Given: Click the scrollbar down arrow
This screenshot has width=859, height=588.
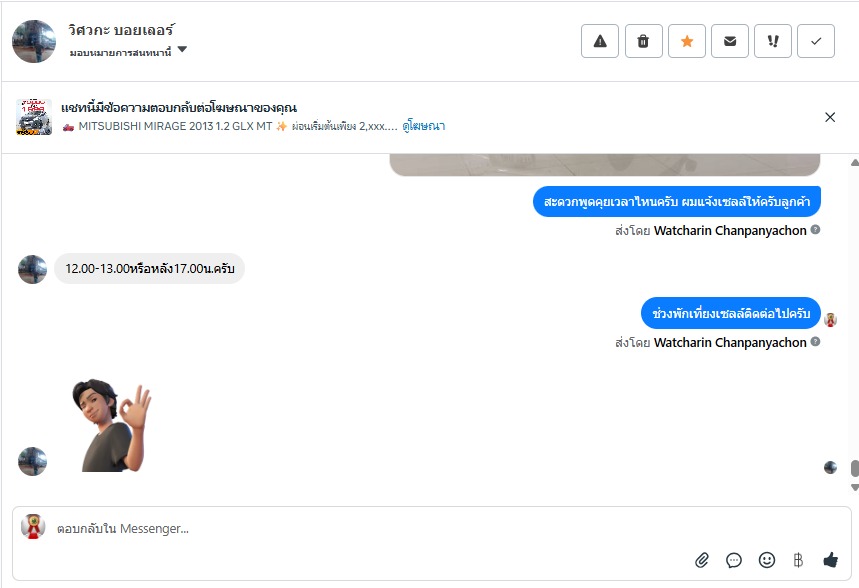Looking at the screenshot, I should pyautogui.click(x=854, y=487).
